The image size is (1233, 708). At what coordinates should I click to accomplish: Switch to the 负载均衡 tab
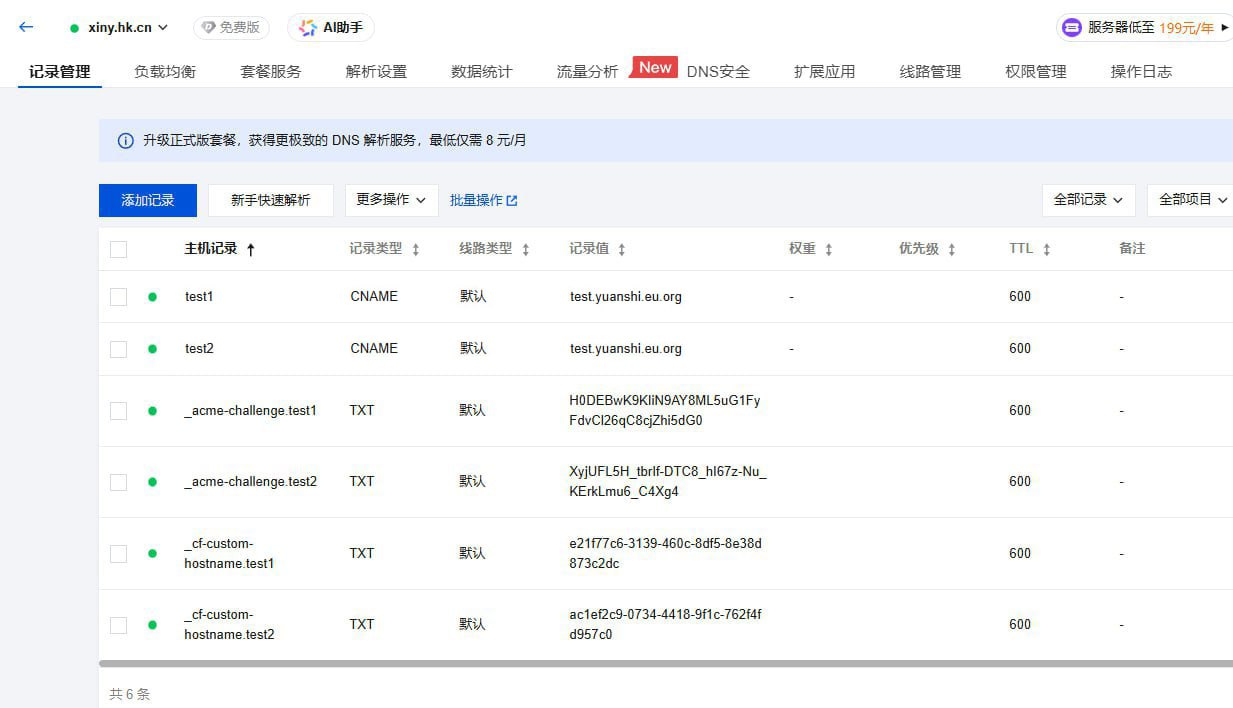[165, 72]
